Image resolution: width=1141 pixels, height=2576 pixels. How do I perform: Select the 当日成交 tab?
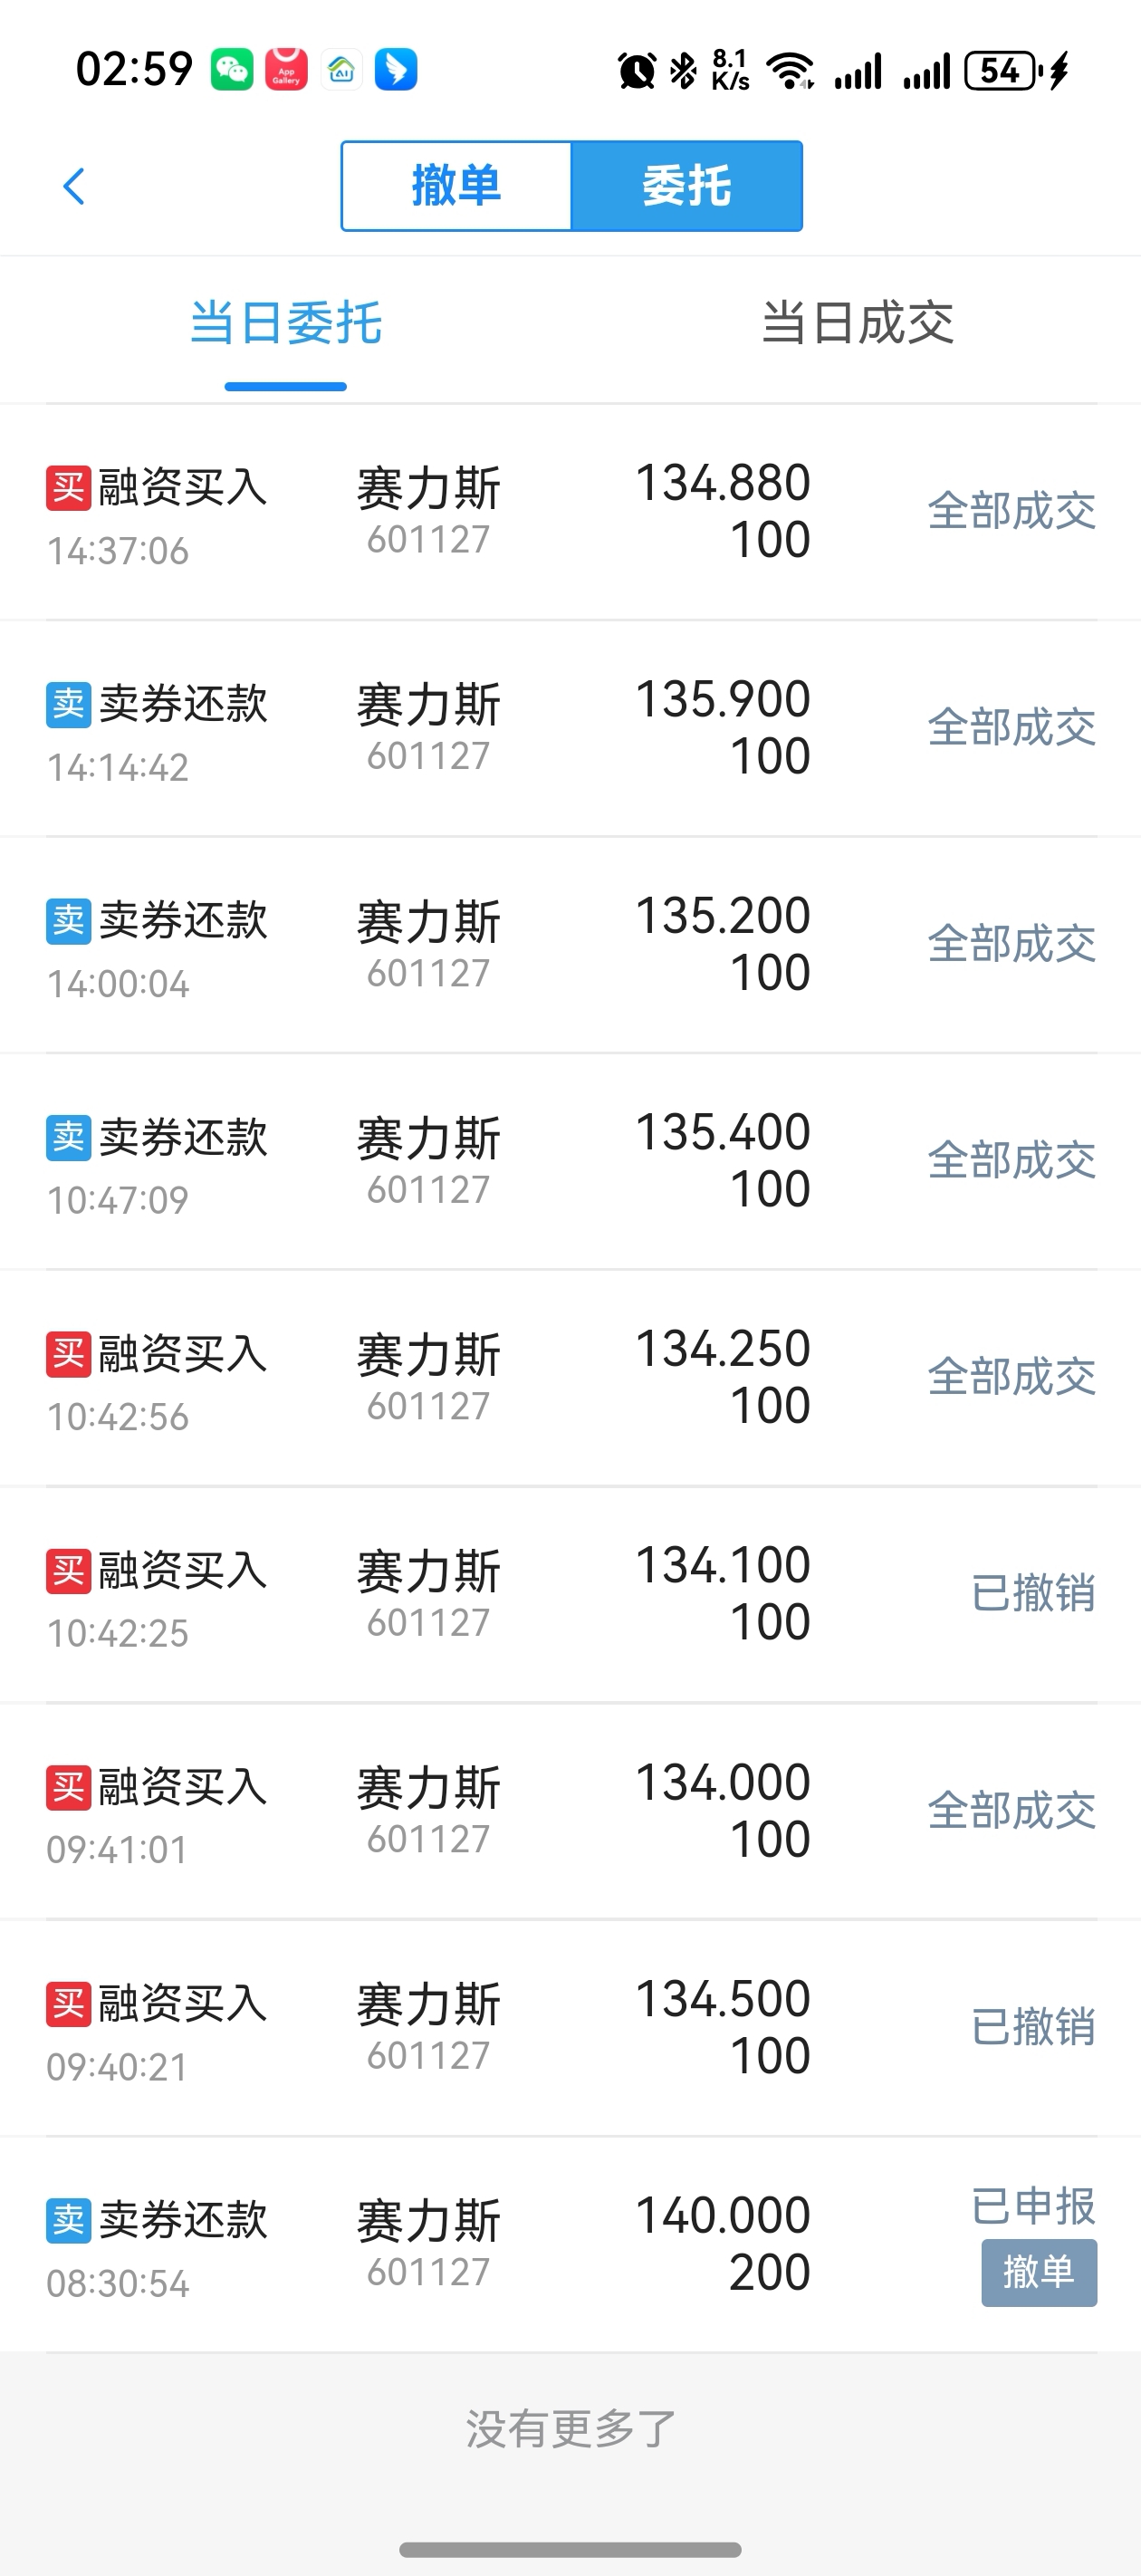[x=857, y=323]
